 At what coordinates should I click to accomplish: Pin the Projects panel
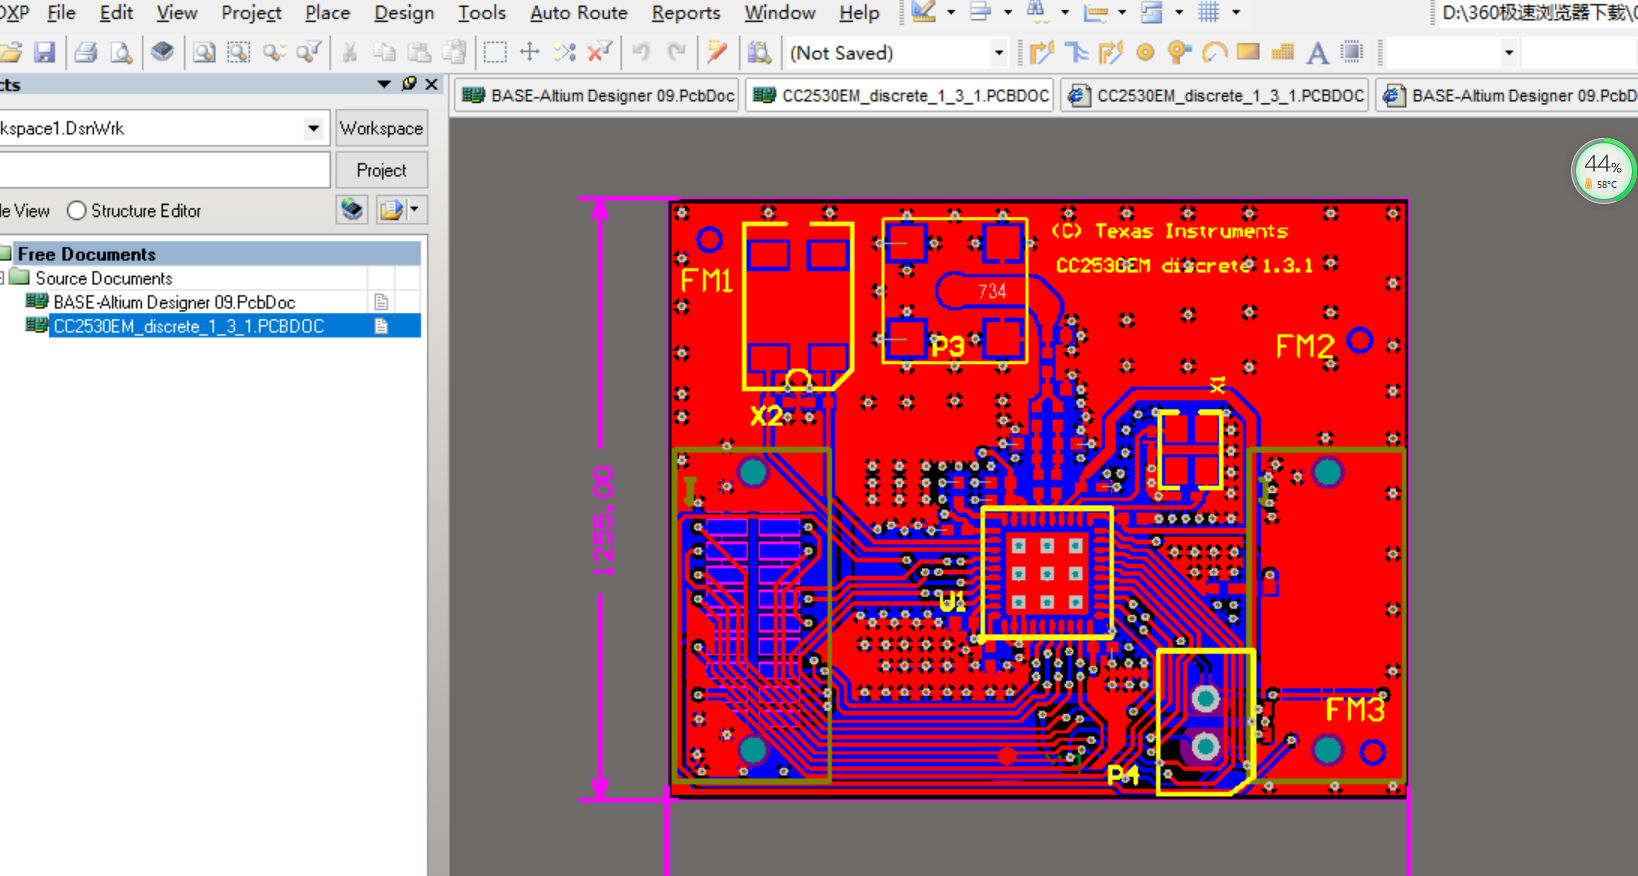pyautogui.click(x=408, y=84)
